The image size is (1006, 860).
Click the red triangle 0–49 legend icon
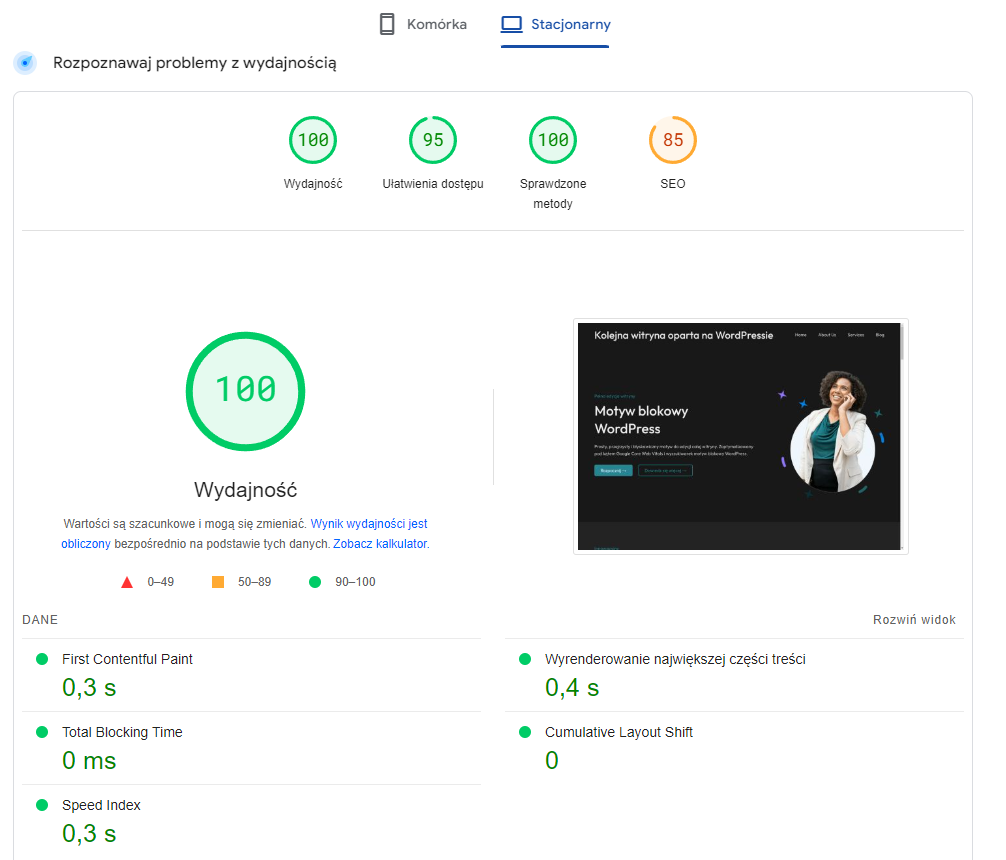(x=127, y=582)
